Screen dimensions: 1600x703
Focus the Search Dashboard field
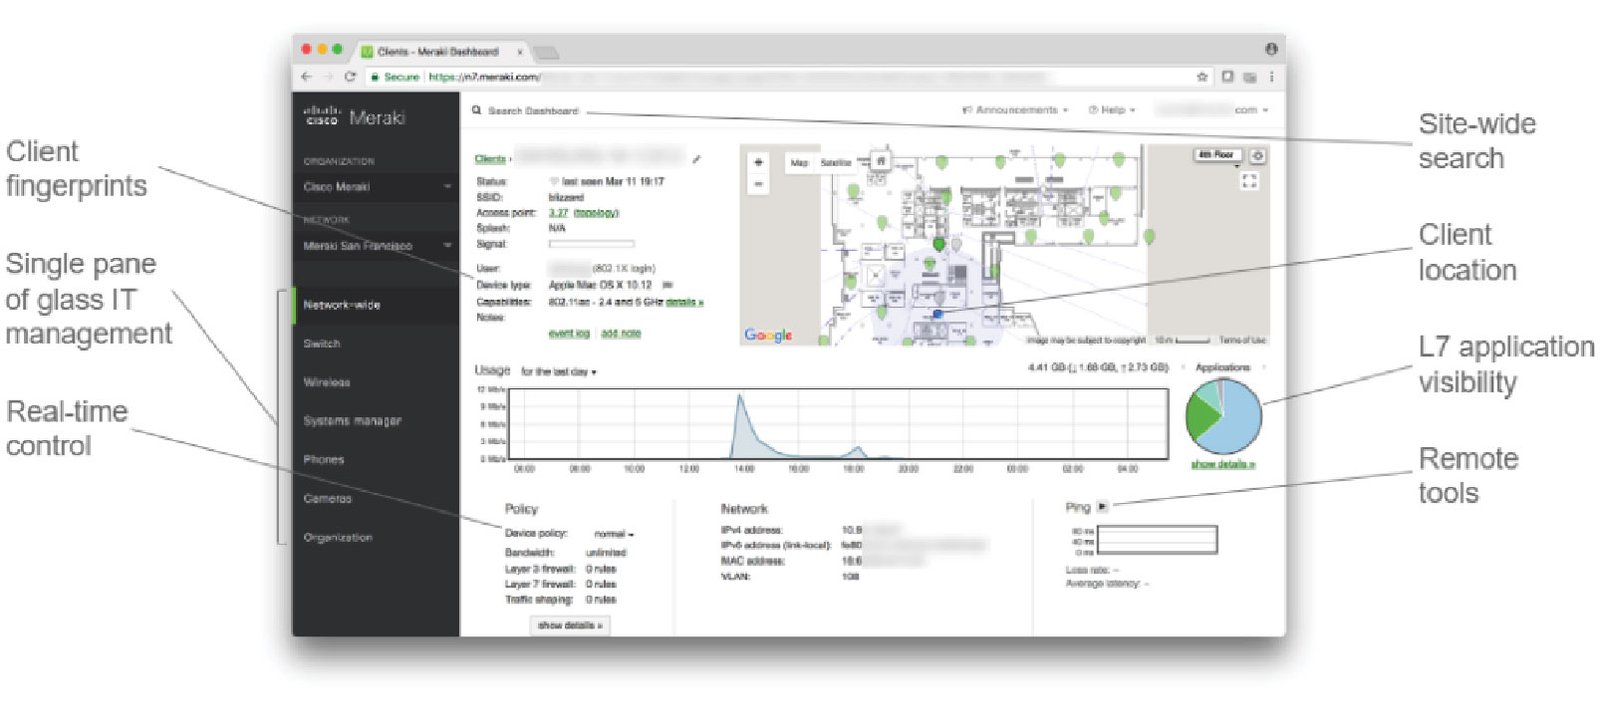(x=533, y=110)
